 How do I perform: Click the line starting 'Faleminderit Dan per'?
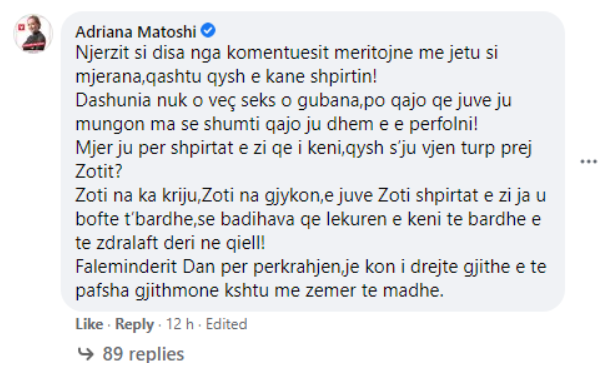point(311,267)
